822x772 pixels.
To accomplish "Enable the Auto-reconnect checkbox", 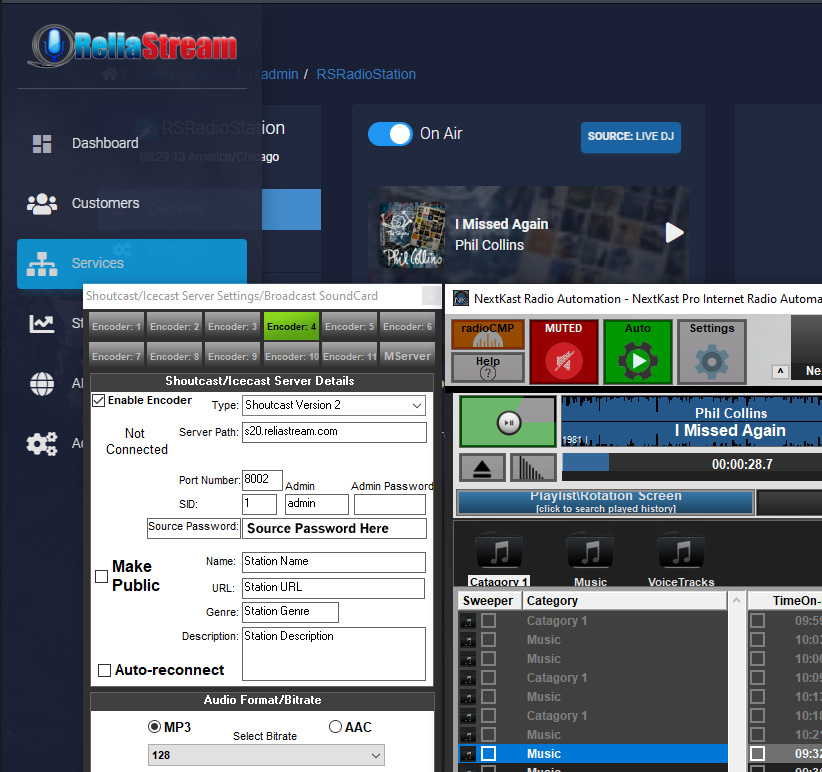I will (x=104, y=670).
